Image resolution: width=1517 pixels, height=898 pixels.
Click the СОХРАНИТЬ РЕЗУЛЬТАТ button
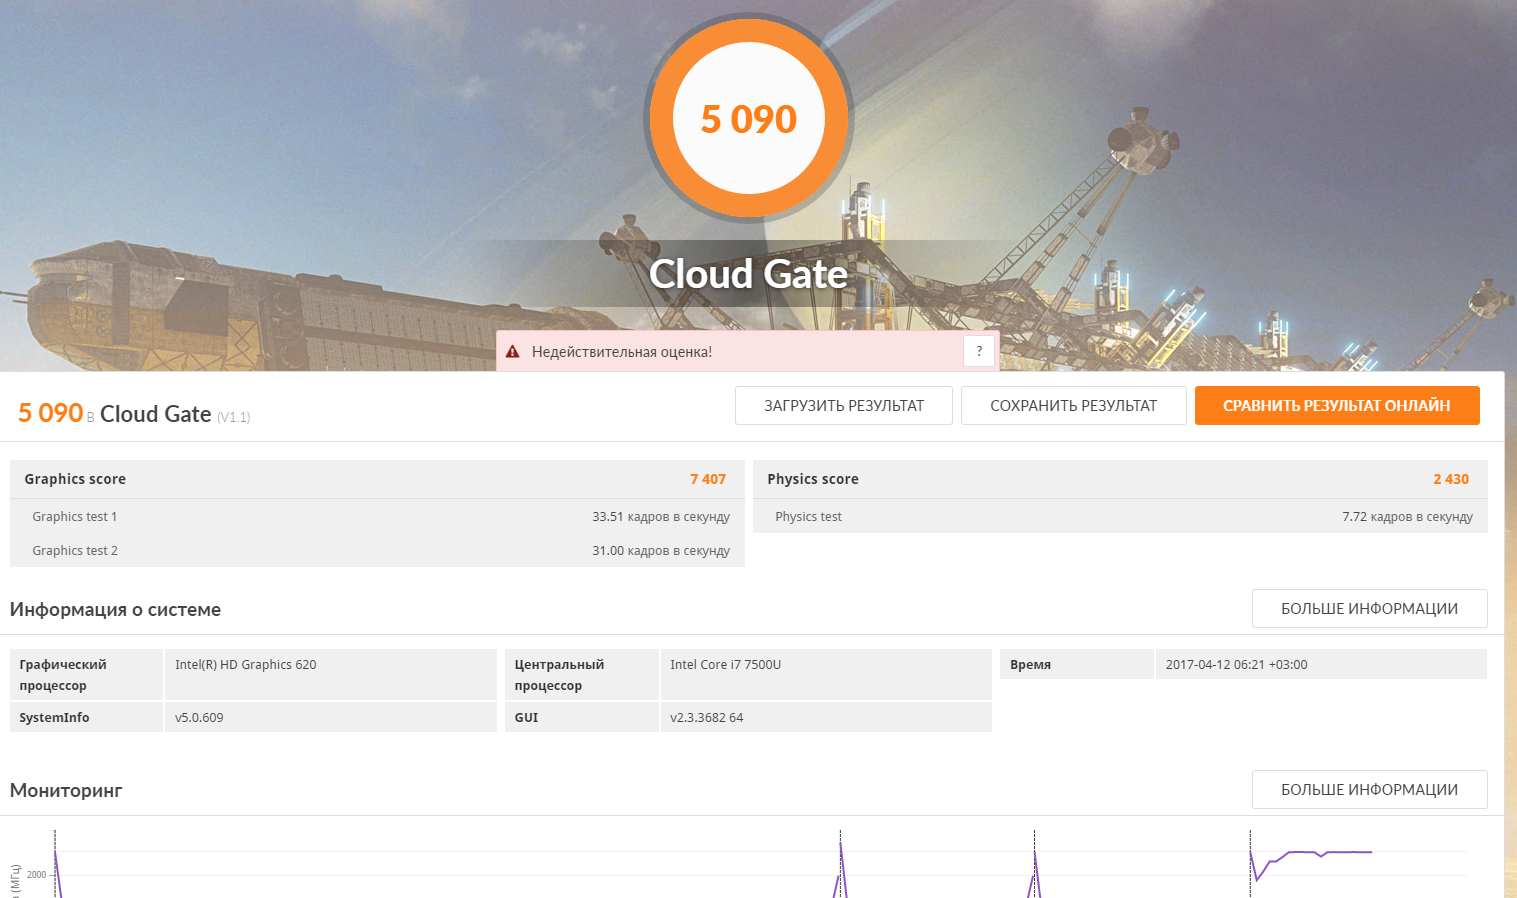(x=1074, y=406)
